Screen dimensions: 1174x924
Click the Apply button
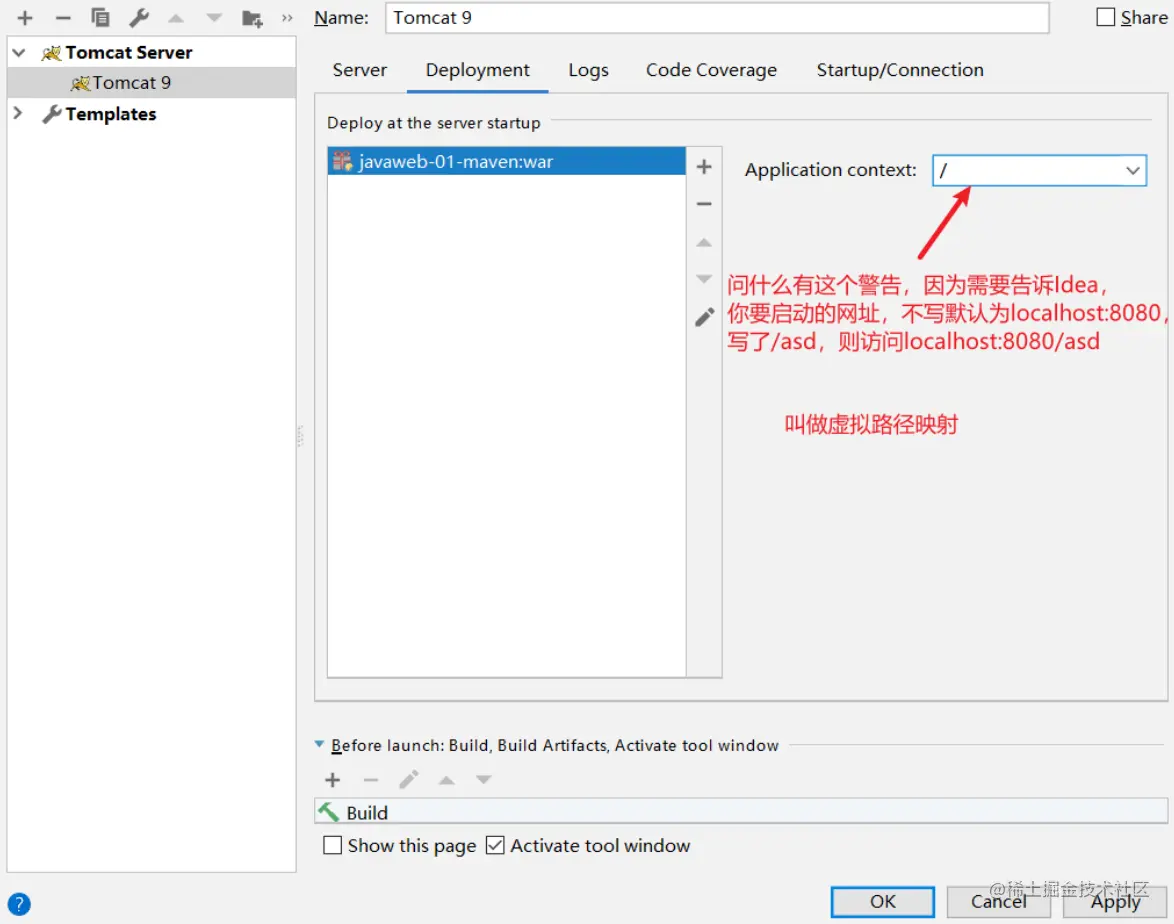coord(1115,902)
